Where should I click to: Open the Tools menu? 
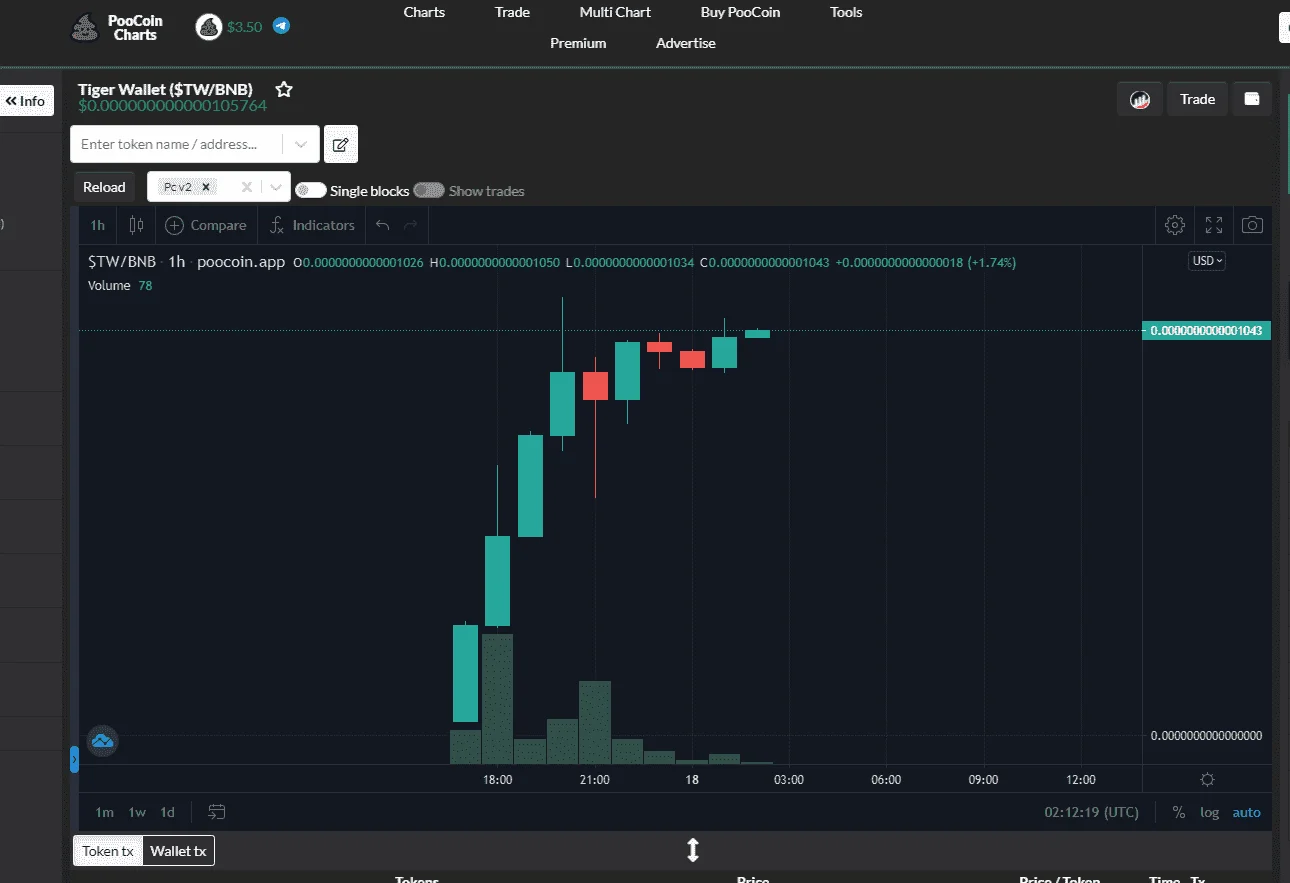click(x=846, y=12)
